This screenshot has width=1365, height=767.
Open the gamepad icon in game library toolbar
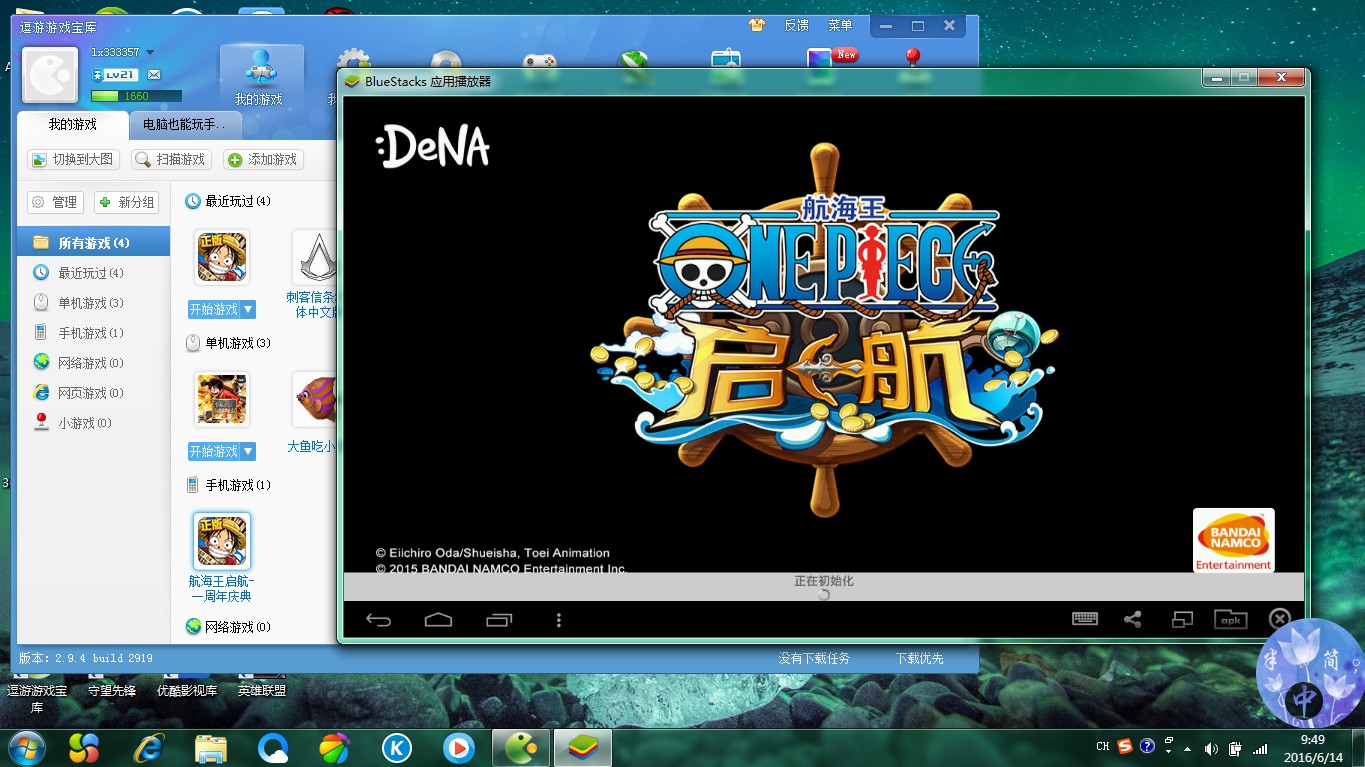pyautogui.click(x=541, y=62)
